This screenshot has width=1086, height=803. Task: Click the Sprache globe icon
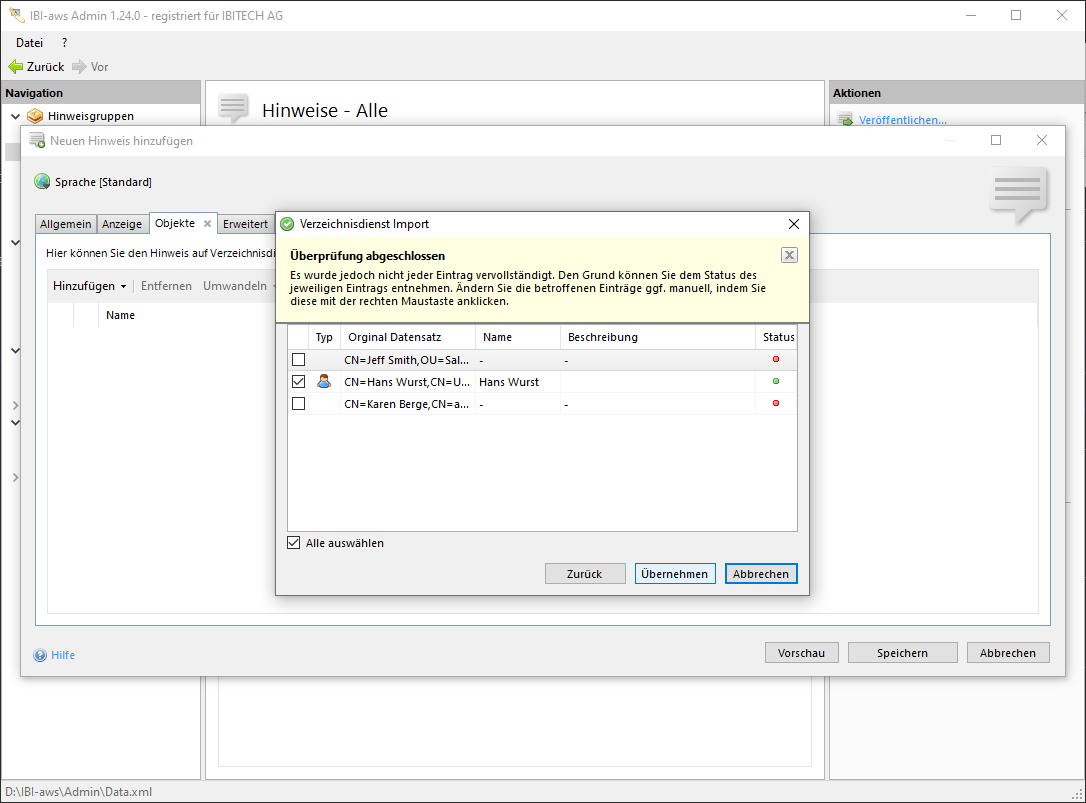pos(42,182)
